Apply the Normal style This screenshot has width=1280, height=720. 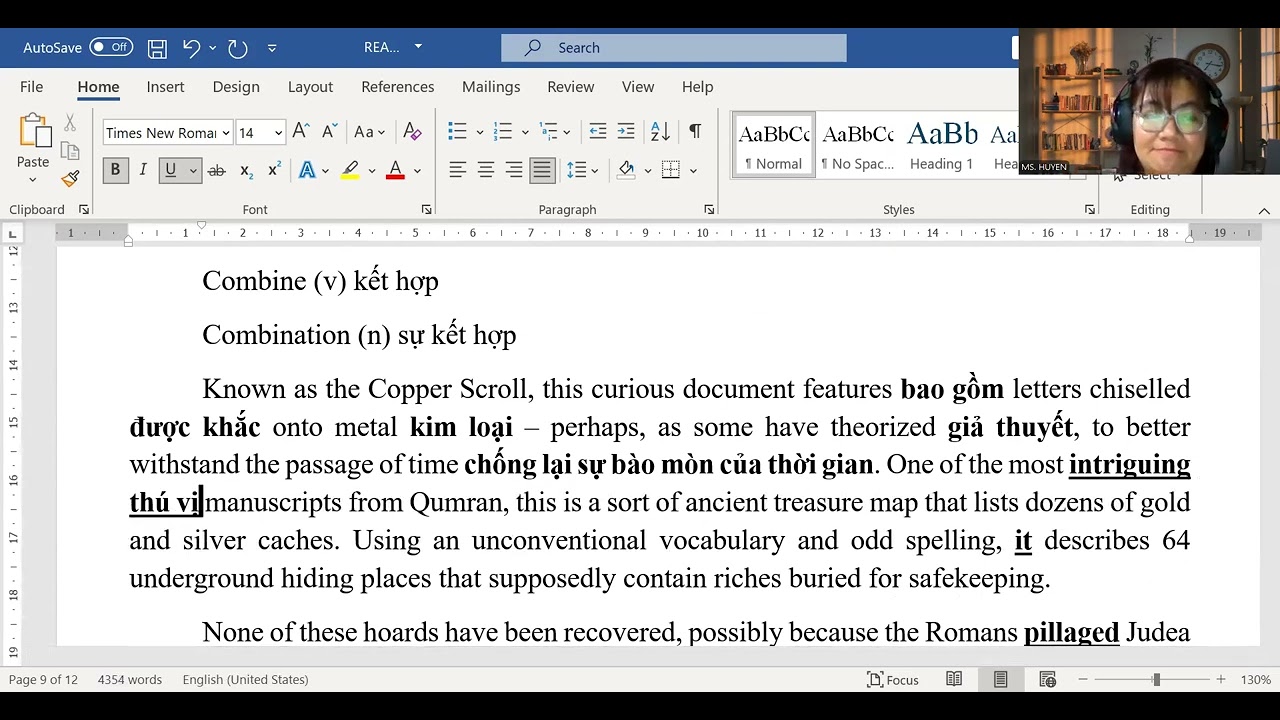774,145
